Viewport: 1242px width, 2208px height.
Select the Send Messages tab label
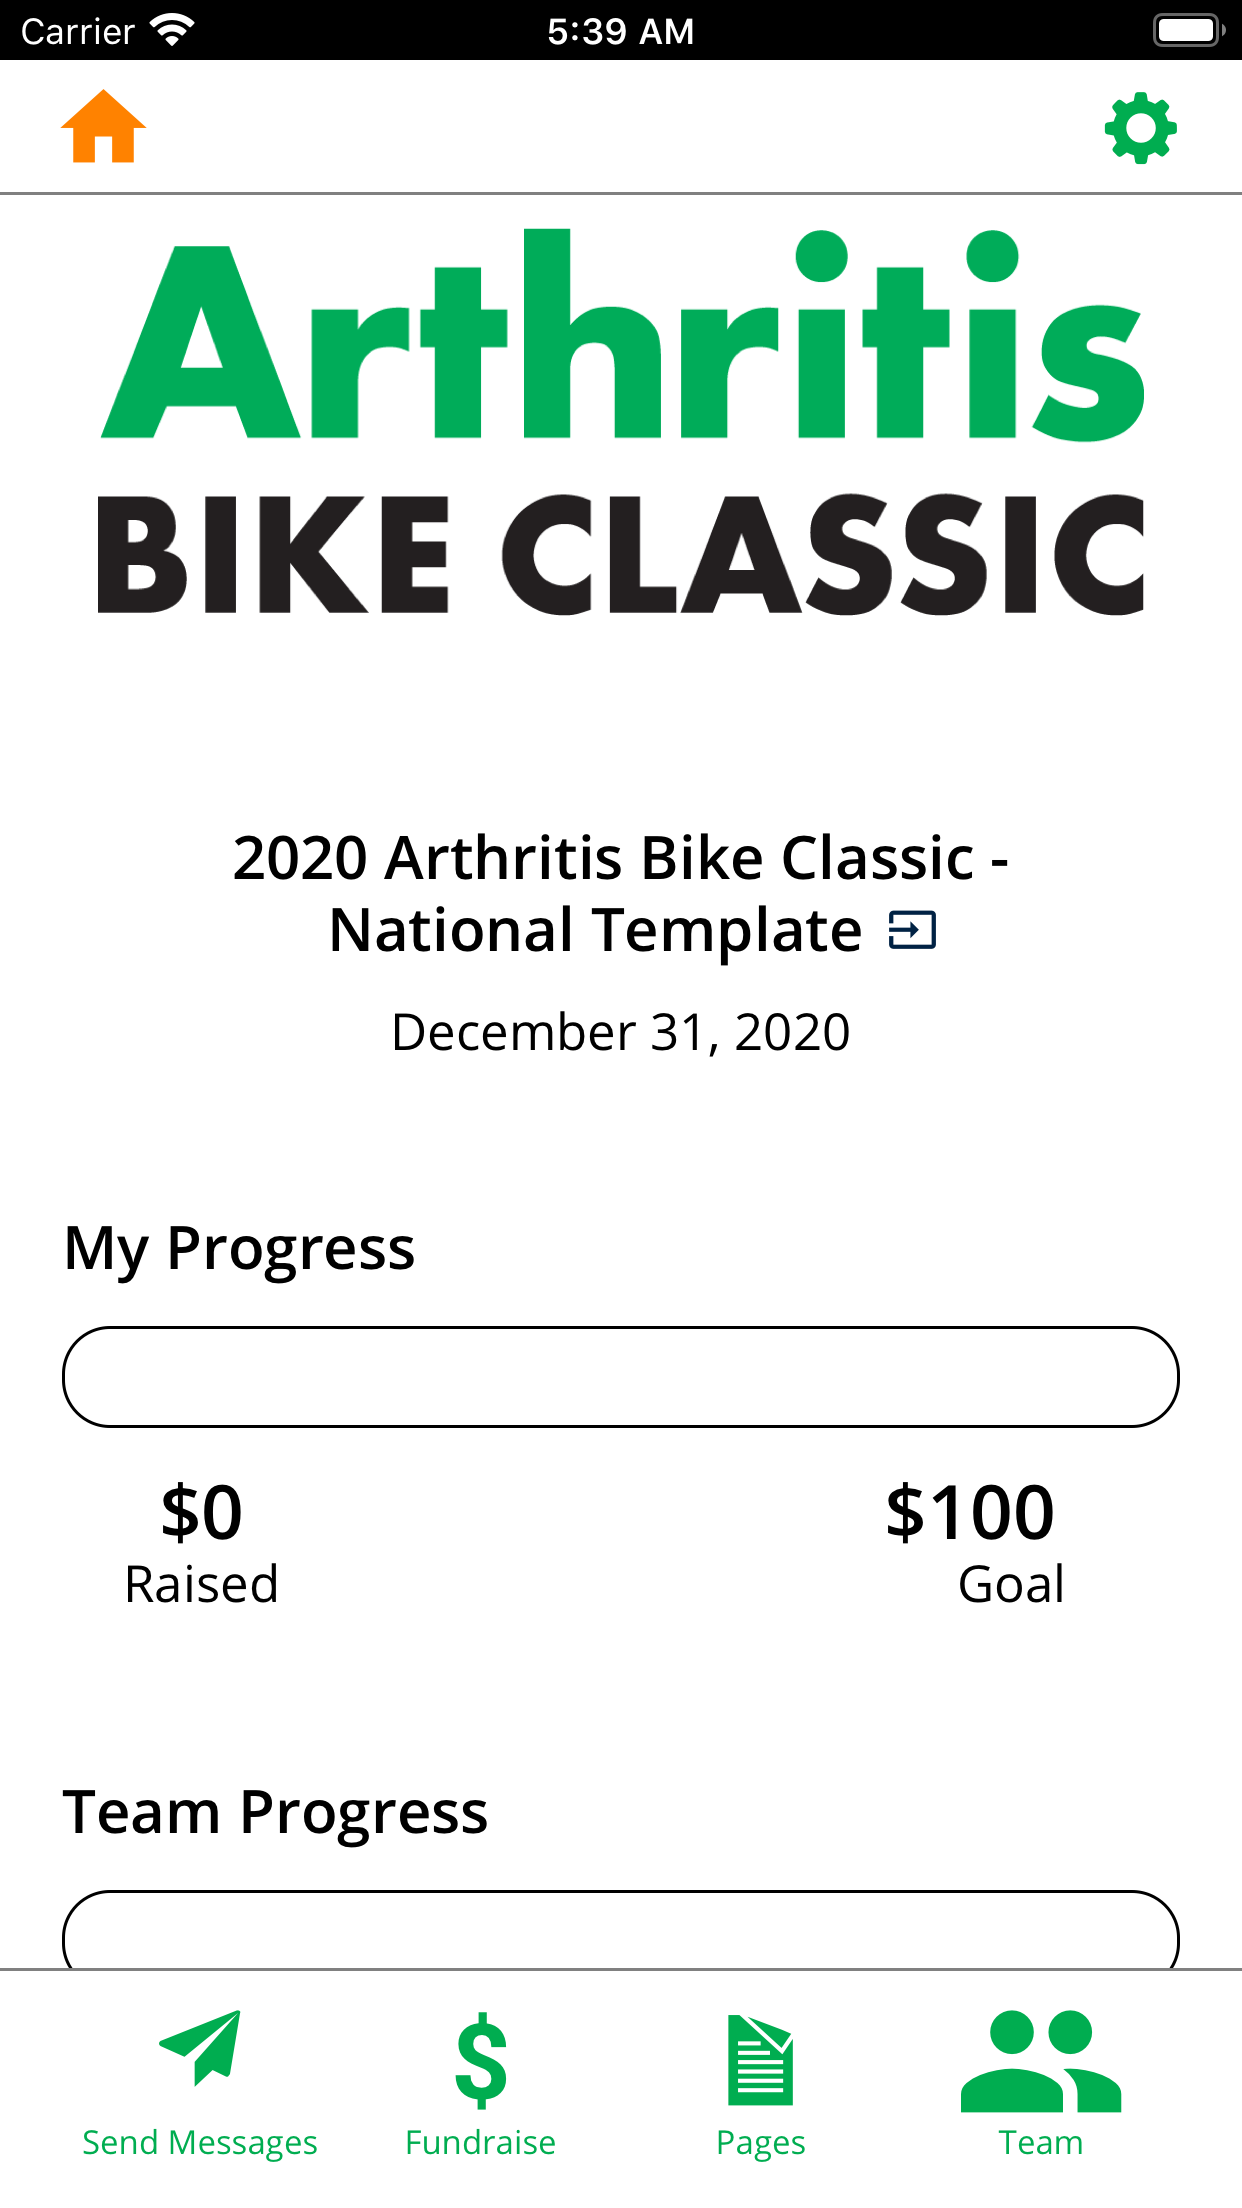tap(200, 2142)
